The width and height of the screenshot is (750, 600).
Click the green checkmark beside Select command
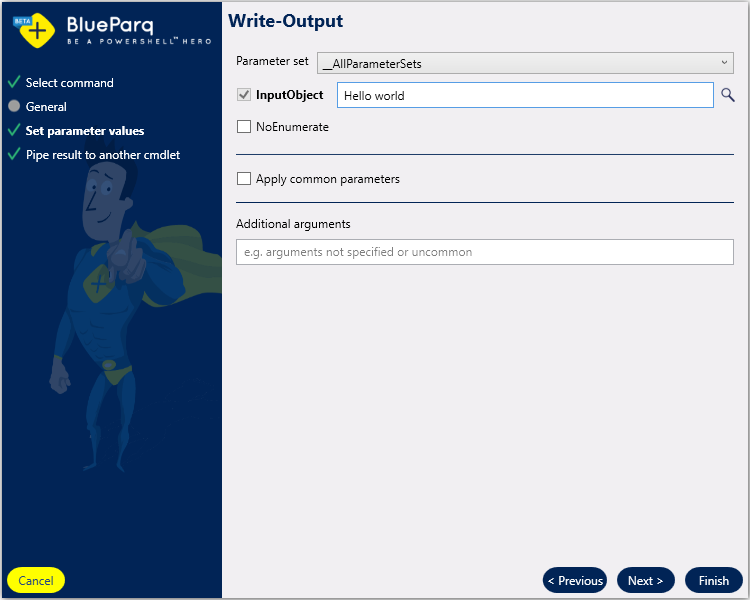pos(14,83)
